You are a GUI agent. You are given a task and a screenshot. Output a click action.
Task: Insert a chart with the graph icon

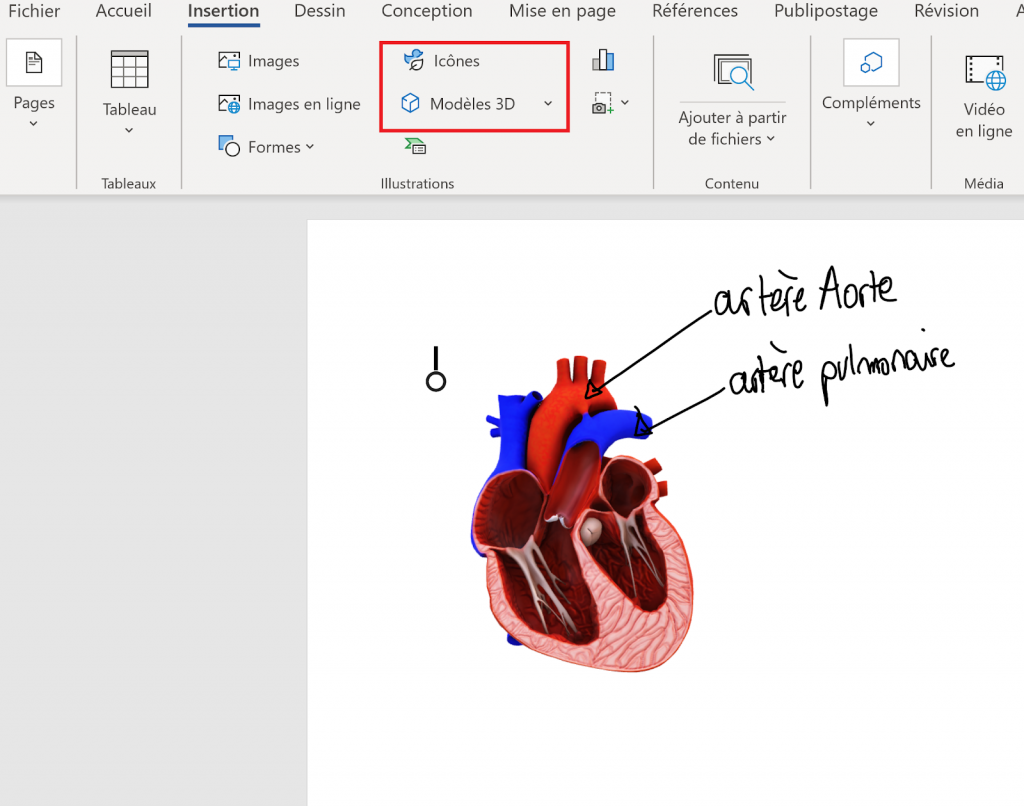point(603,60)
